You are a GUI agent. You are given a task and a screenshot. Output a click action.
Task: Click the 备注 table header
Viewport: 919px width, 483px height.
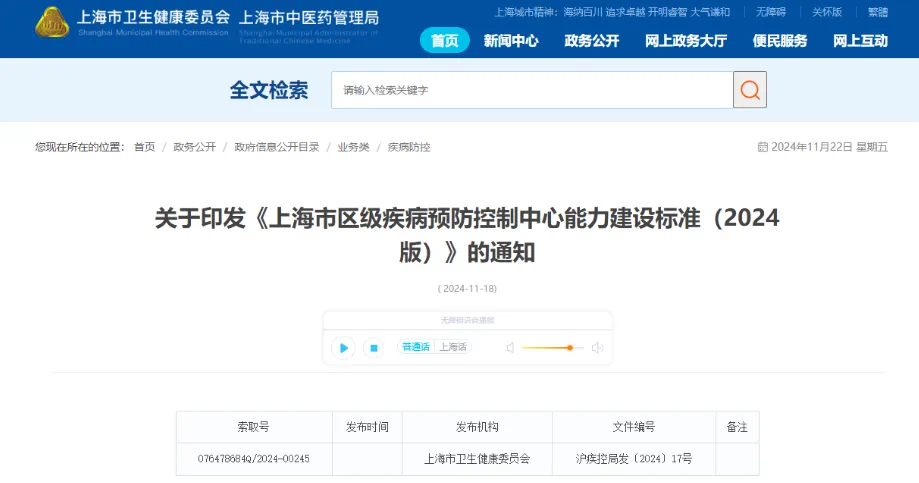click(737, 427)
